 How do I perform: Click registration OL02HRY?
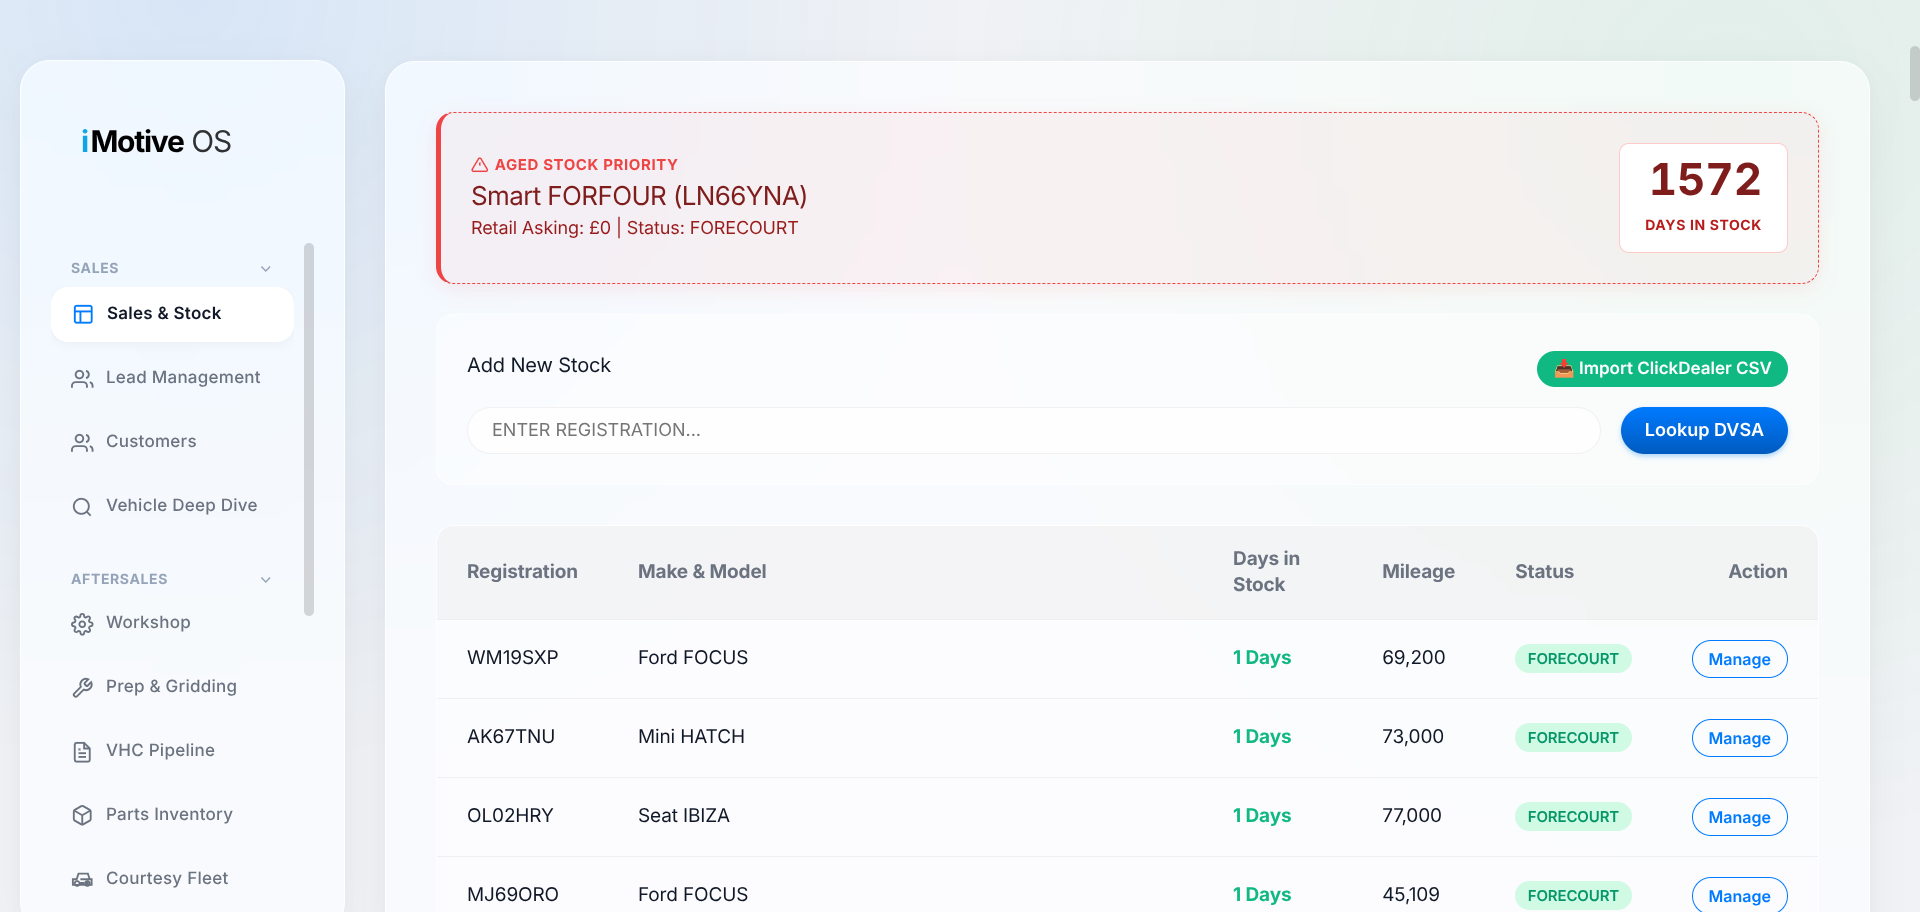pos(510,816)
